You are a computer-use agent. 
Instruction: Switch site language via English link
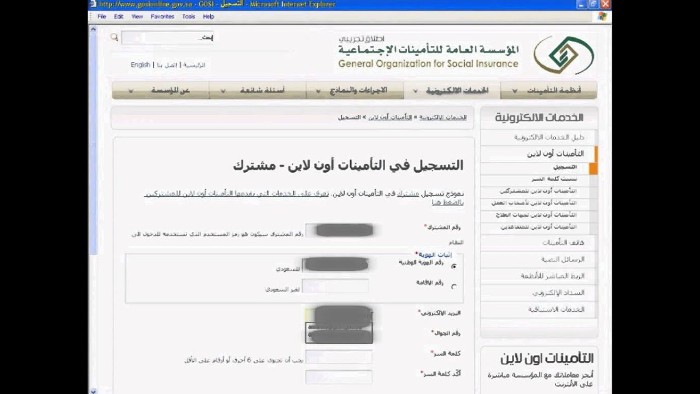tap(140, 65)
